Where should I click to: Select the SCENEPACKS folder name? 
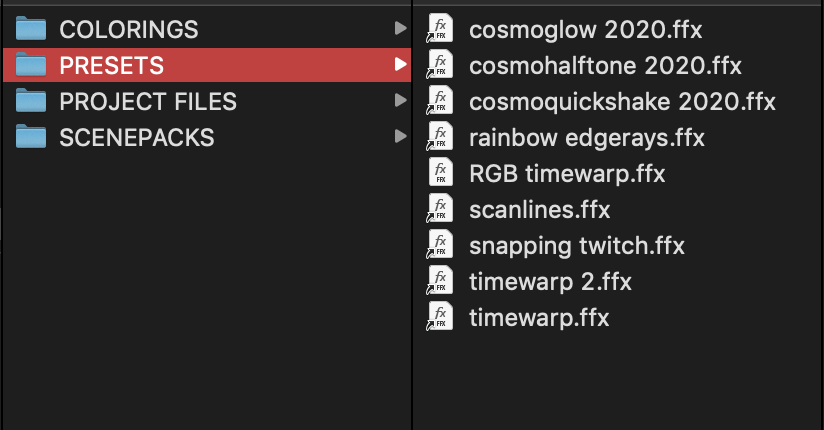pos(137,137)
